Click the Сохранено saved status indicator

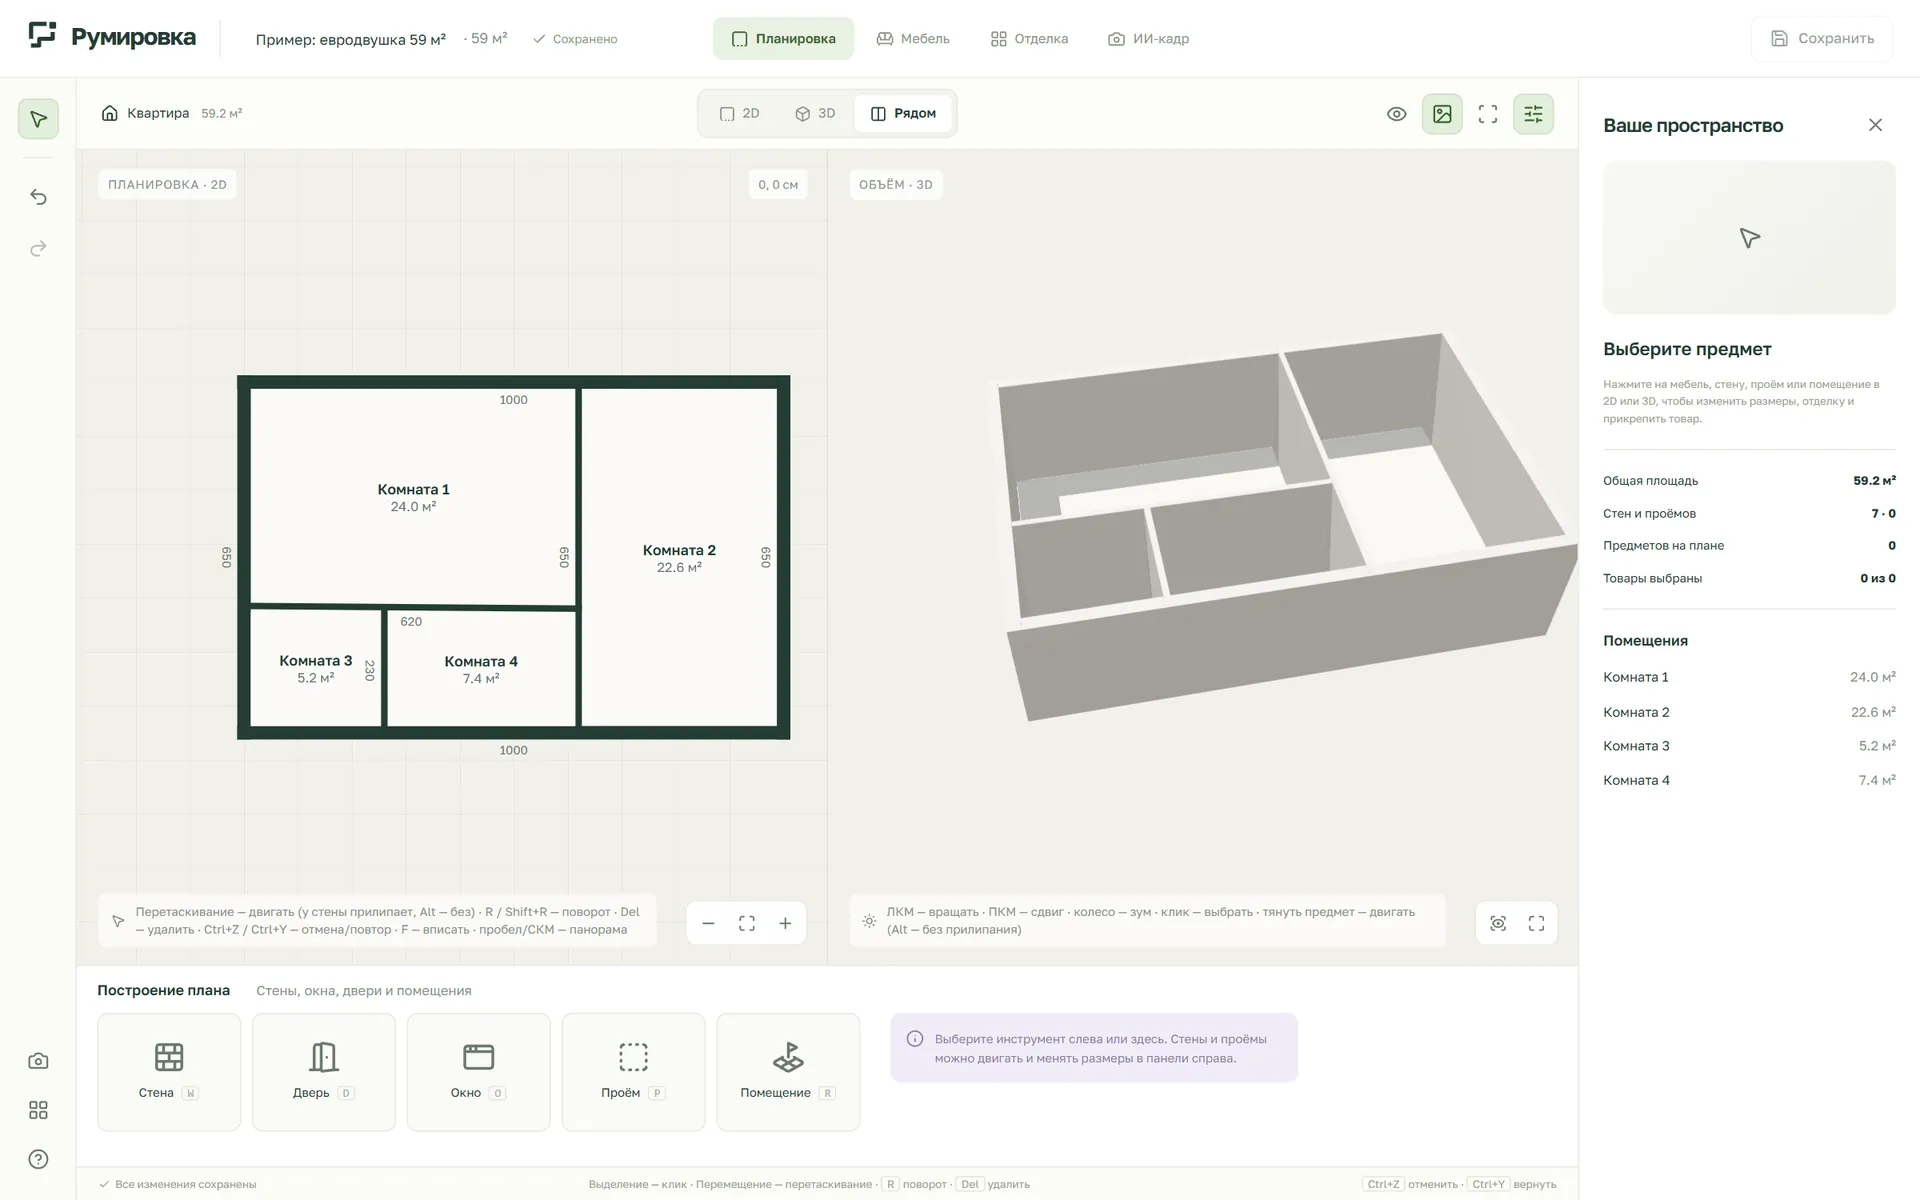pyautogui.click(x=575, y=39)
